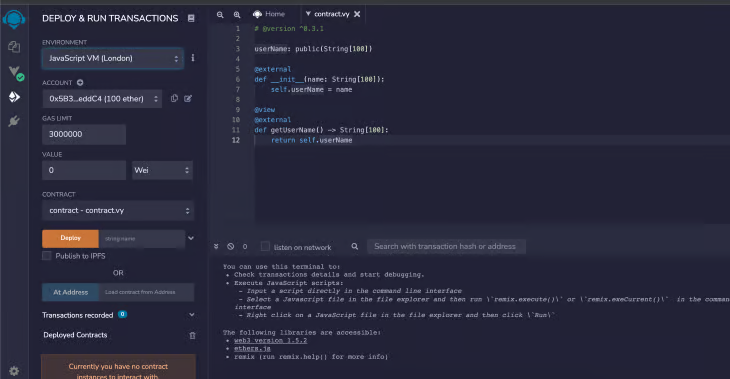Copy the account address icon
Viewport: 730px width, 379px height.
point(174,98)
